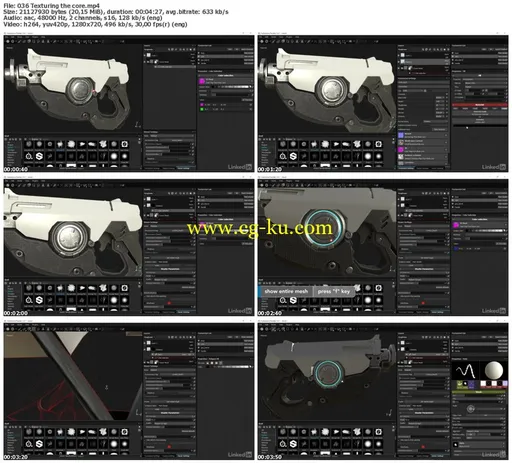The image size is (512, 463).
Task: Pick magnifier-like brush icon in 00:03:20 frame shelf
Action: click(29, 444)
